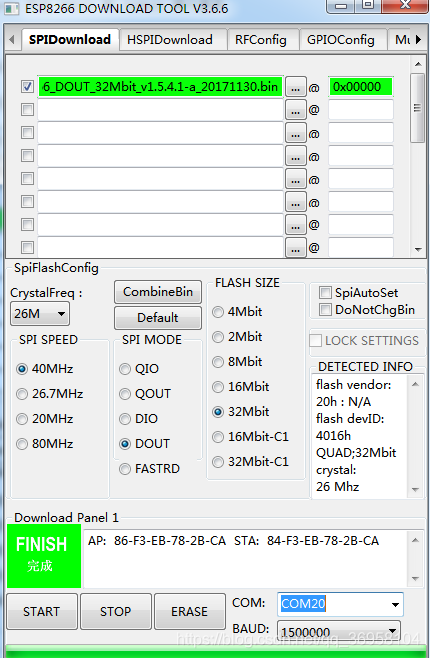The width and height of the screenshot is (430, 658).
Task: Browse file for the second bin row
Action: [x=295, y=110]
